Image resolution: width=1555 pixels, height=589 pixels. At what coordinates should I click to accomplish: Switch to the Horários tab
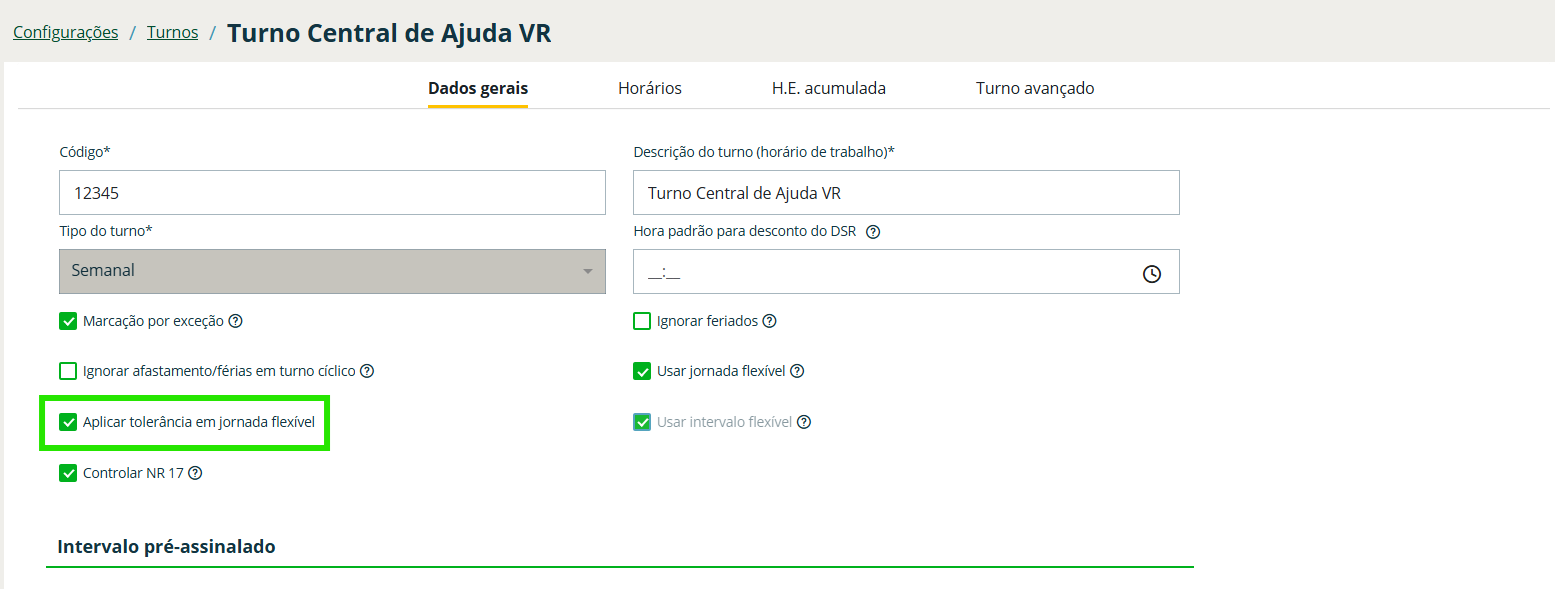pos(649,88)
